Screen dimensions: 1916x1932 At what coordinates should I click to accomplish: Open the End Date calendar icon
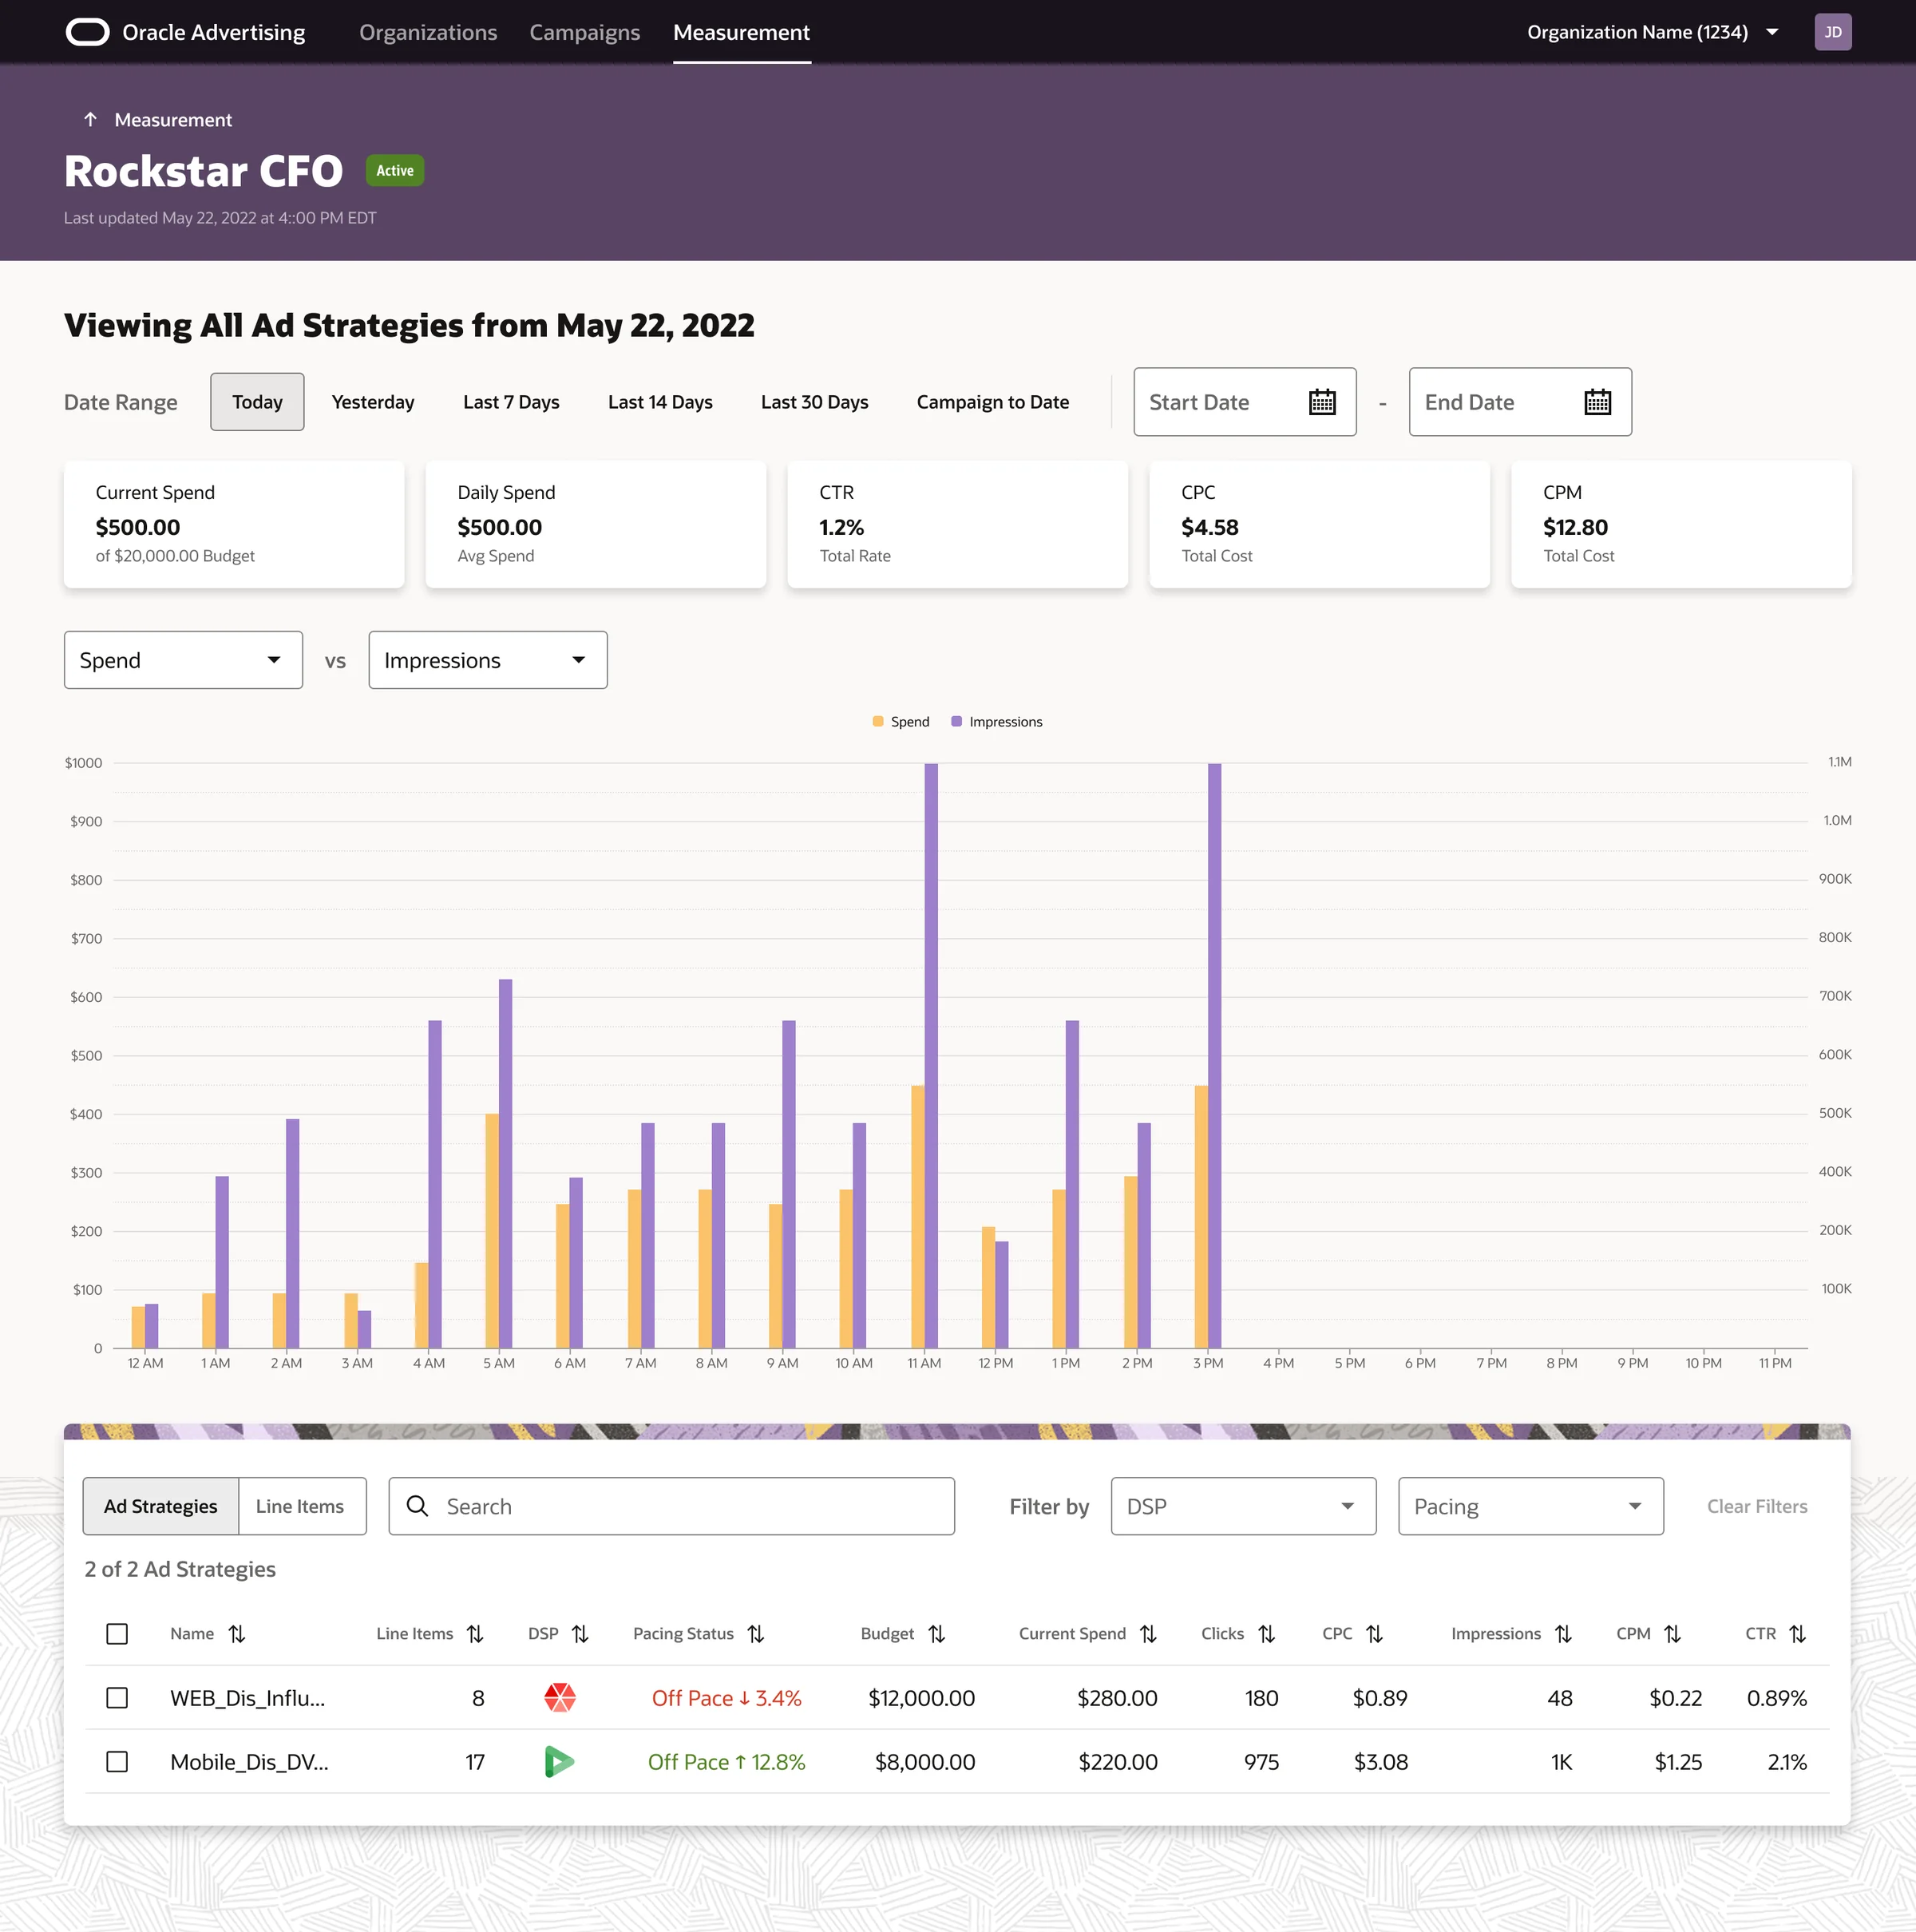(x=1597, y=402)
